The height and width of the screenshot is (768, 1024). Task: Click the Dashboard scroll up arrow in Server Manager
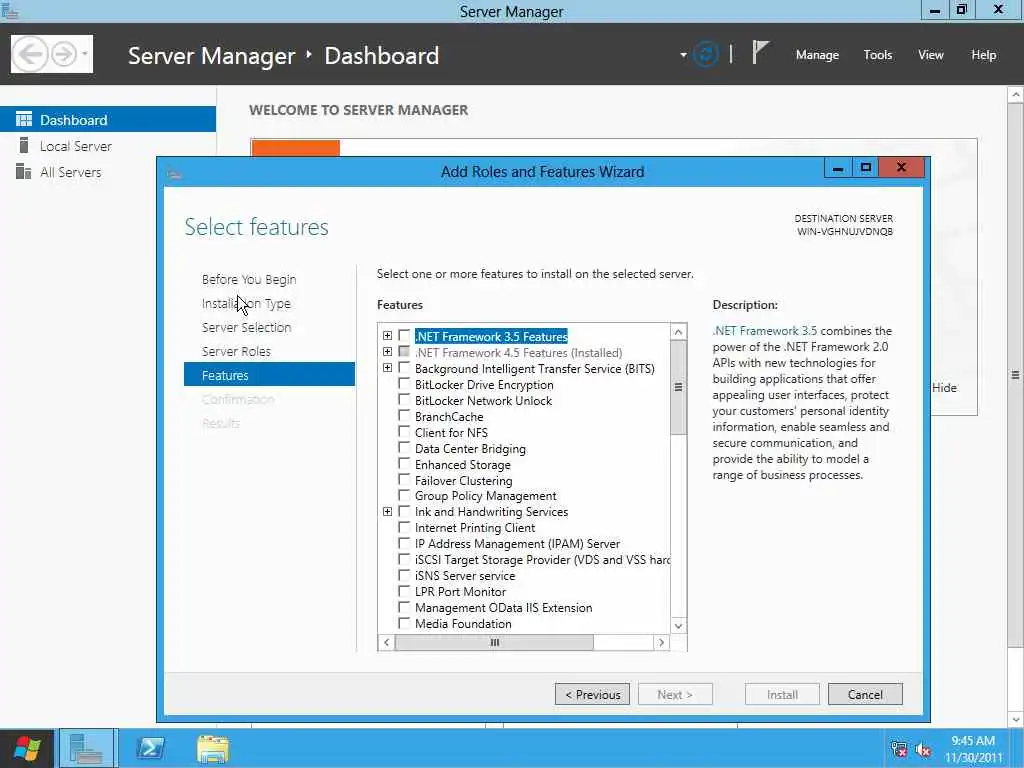point(1016,95)
